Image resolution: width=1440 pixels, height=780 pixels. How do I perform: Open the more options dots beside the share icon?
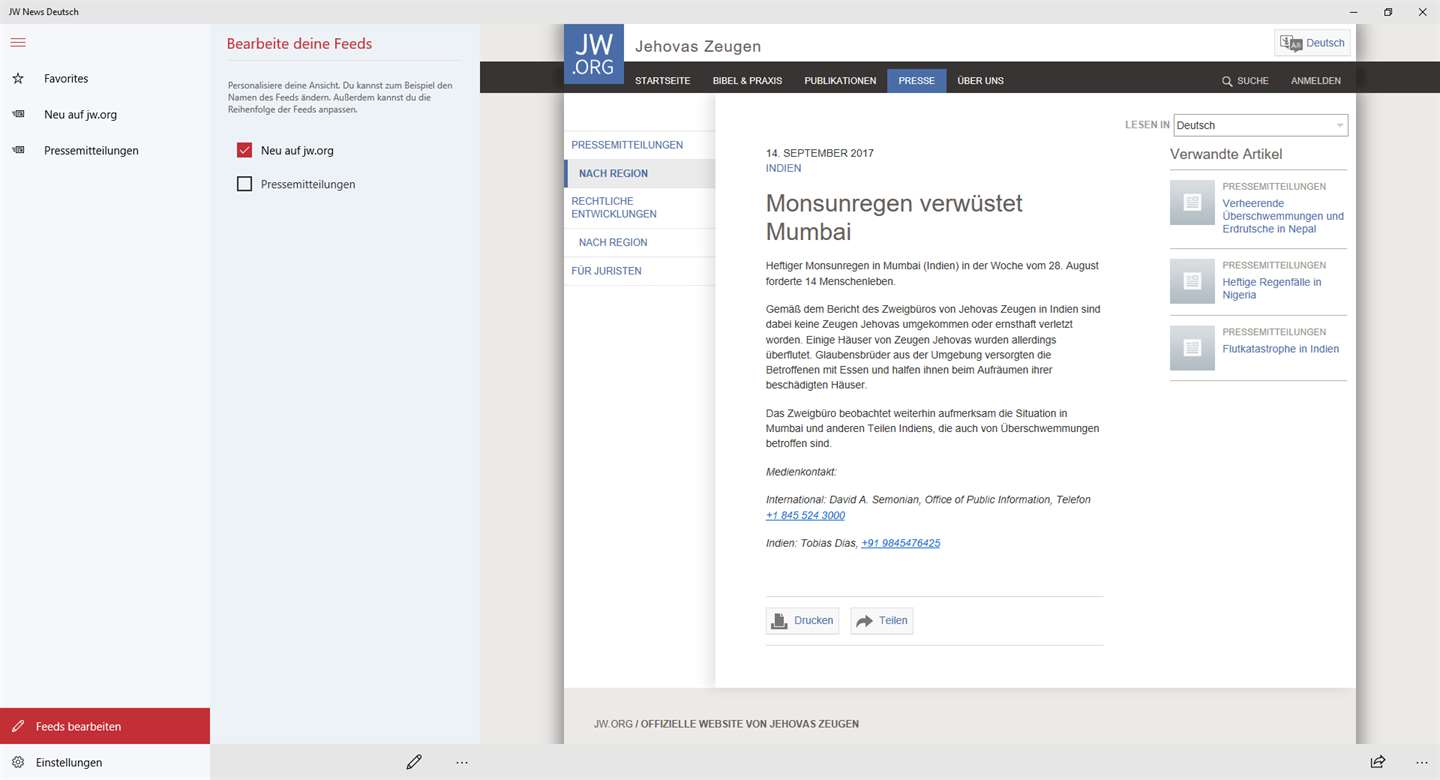(x=1422, y=762)
